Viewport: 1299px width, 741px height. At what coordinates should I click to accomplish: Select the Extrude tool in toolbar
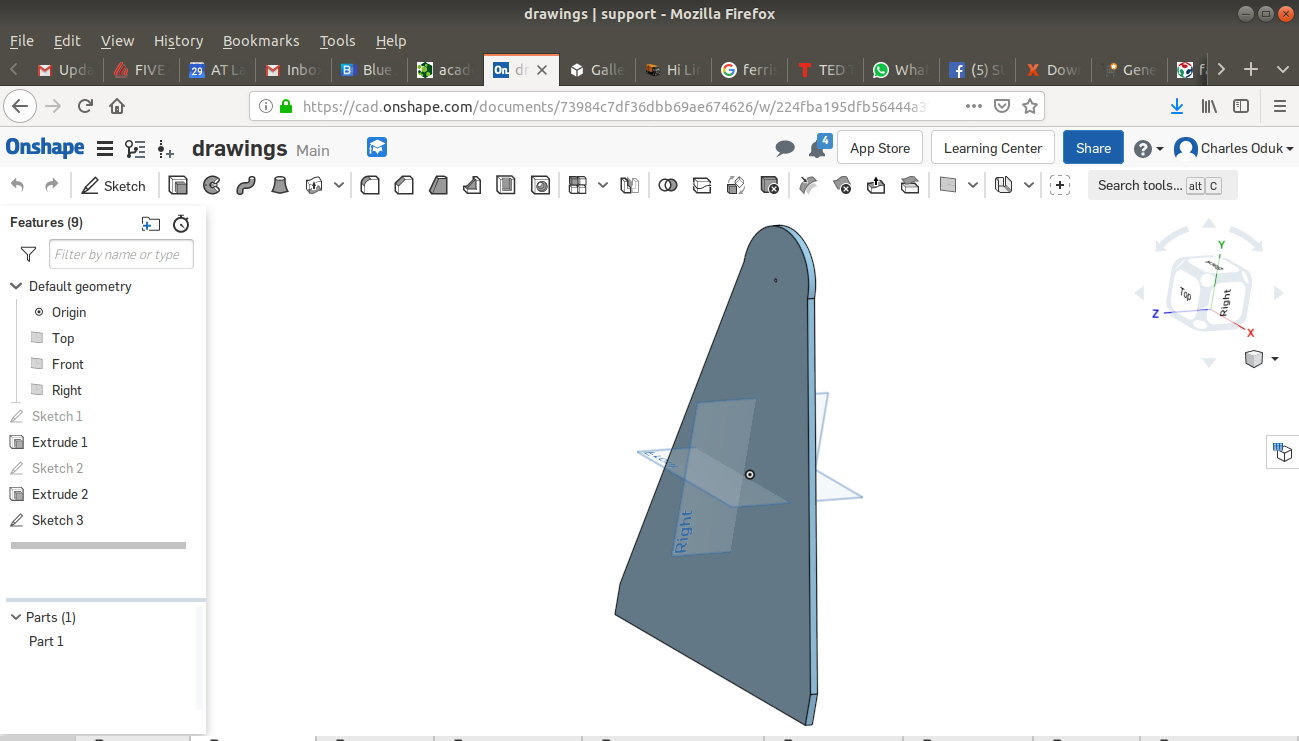pyautogui.click(x=178, y=185)
